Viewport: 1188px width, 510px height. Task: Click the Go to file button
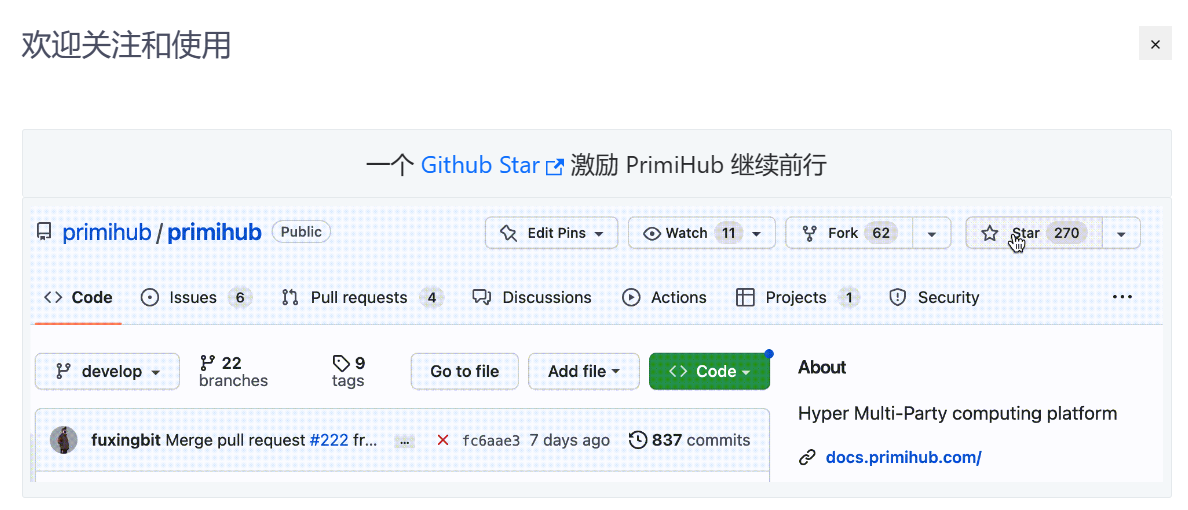464,371
